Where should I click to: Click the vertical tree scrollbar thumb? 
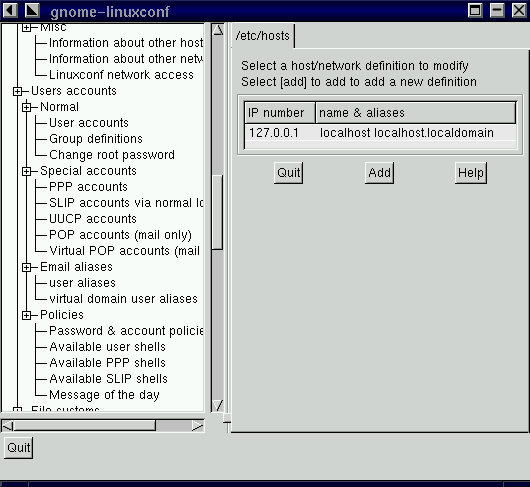[x=218, y=212]
